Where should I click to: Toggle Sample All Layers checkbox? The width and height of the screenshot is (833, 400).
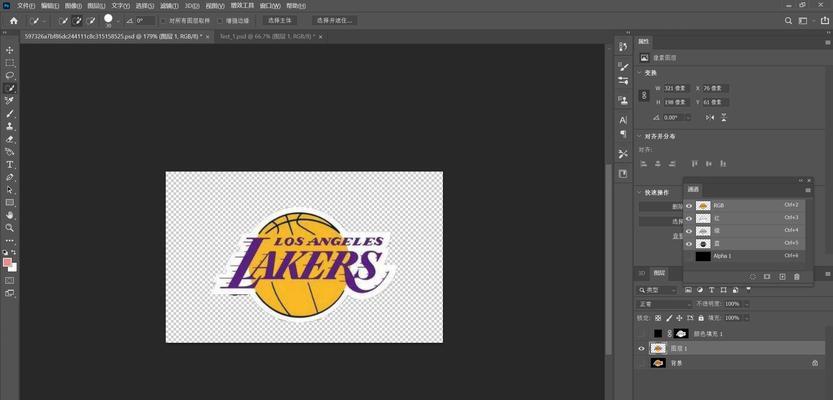(164, 21)
